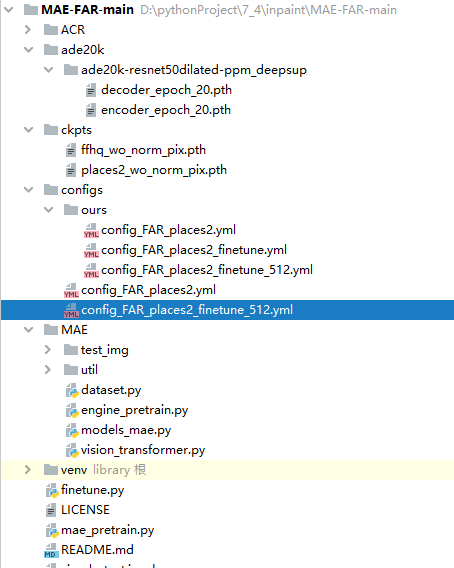The width and height of the screenshot is (454, 568).
Task: Select places2_wo_norm_pix.pth file name
Action: pyautogui.click(x=154, y=170)
